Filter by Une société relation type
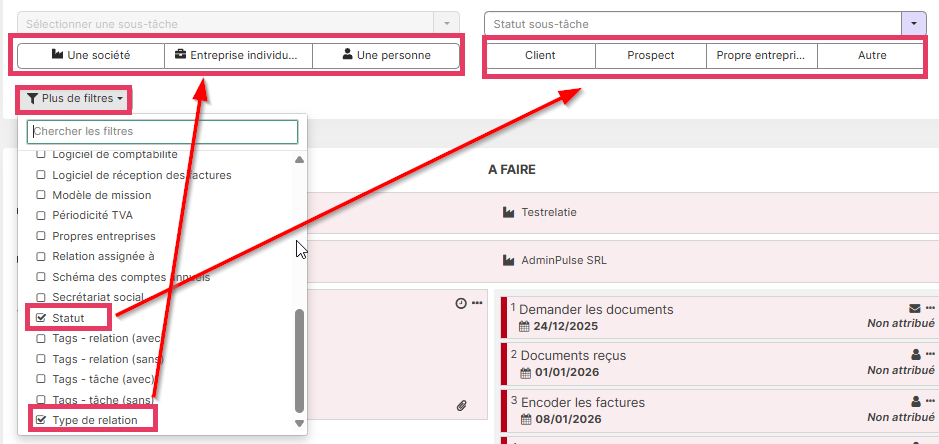This screenshot has height=444, width=939. [91, 56]
